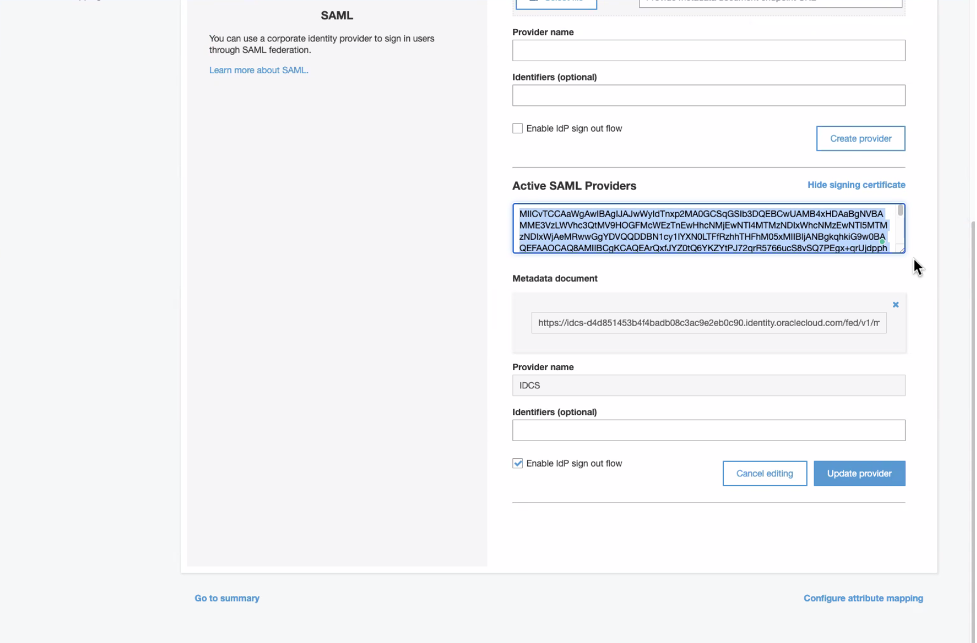
Task: Check the unchecked Enable IdP sign out flow box
Action: [x=518, y=129]
